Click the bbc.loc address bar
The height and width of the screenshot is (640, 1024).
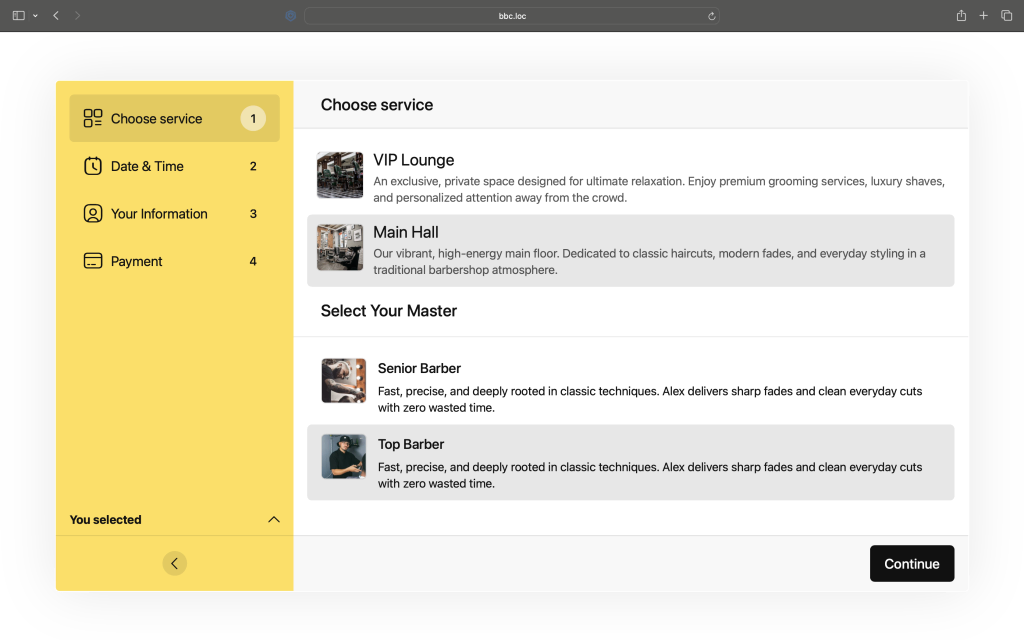(512, 16)
